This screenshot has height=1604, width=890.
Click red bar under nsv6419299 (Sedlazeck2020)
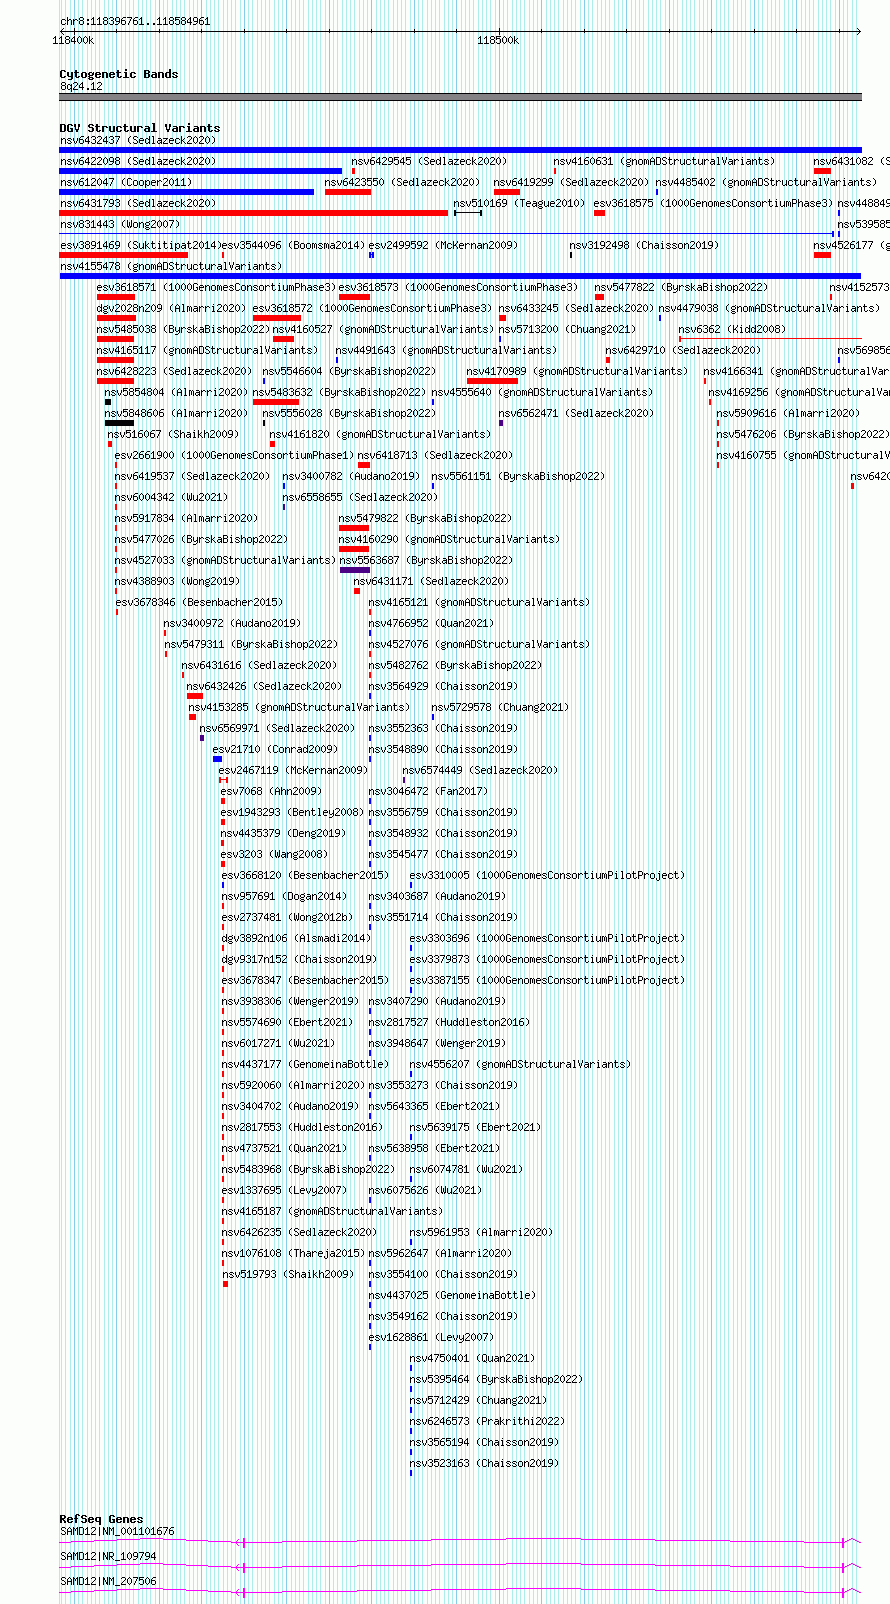point(507,192)
